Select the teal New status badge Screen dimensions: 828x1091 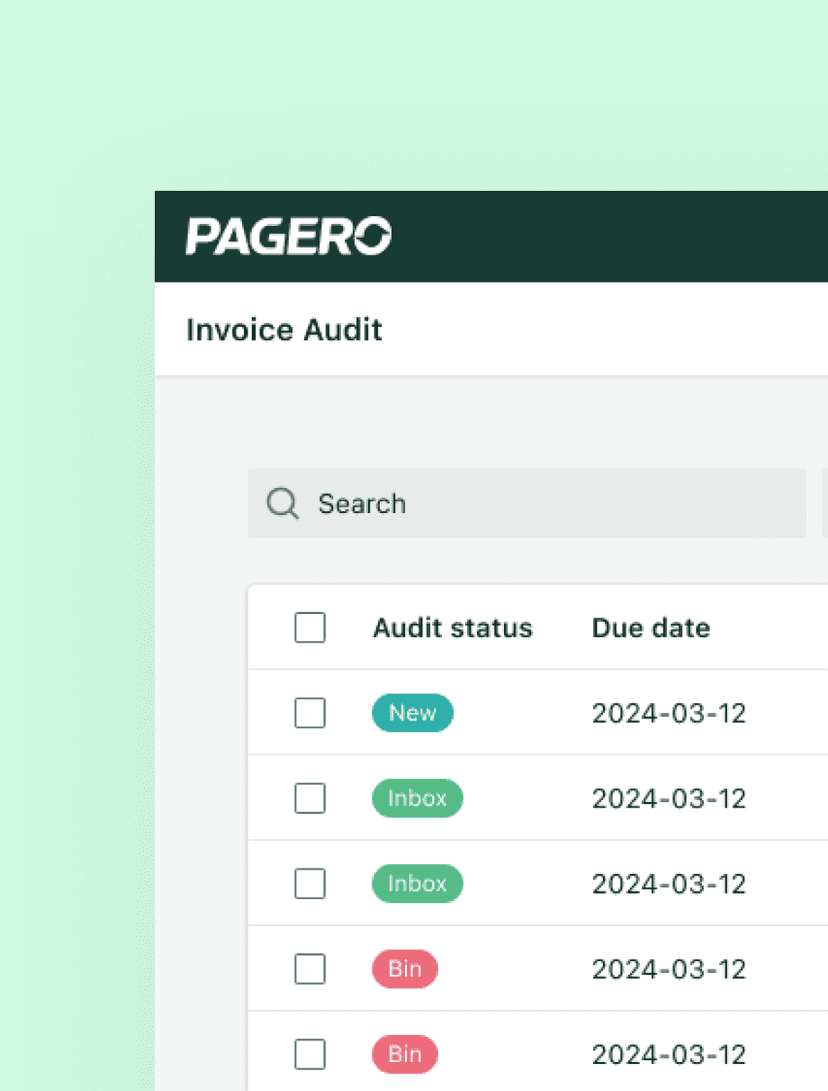click(412, 713)
